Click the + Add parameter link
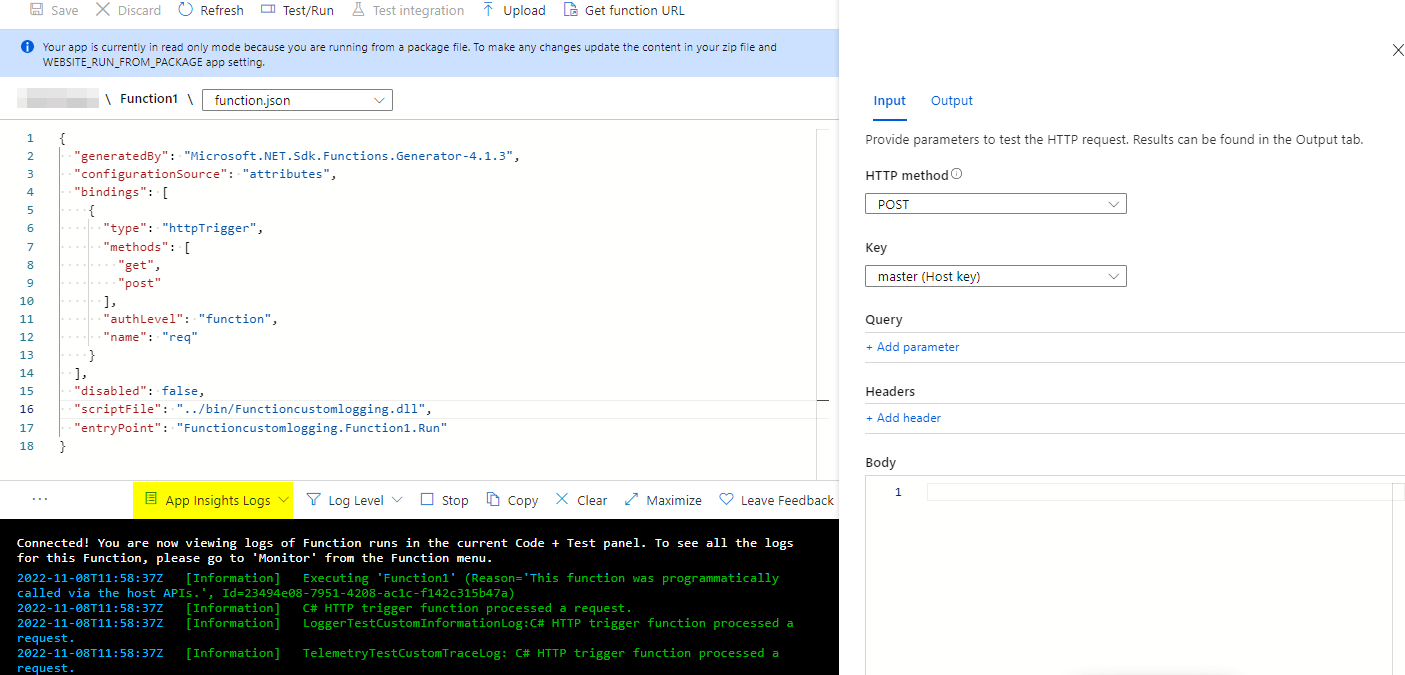Image resolution: width=1405 pixels, height=675 pixels. 912,347
